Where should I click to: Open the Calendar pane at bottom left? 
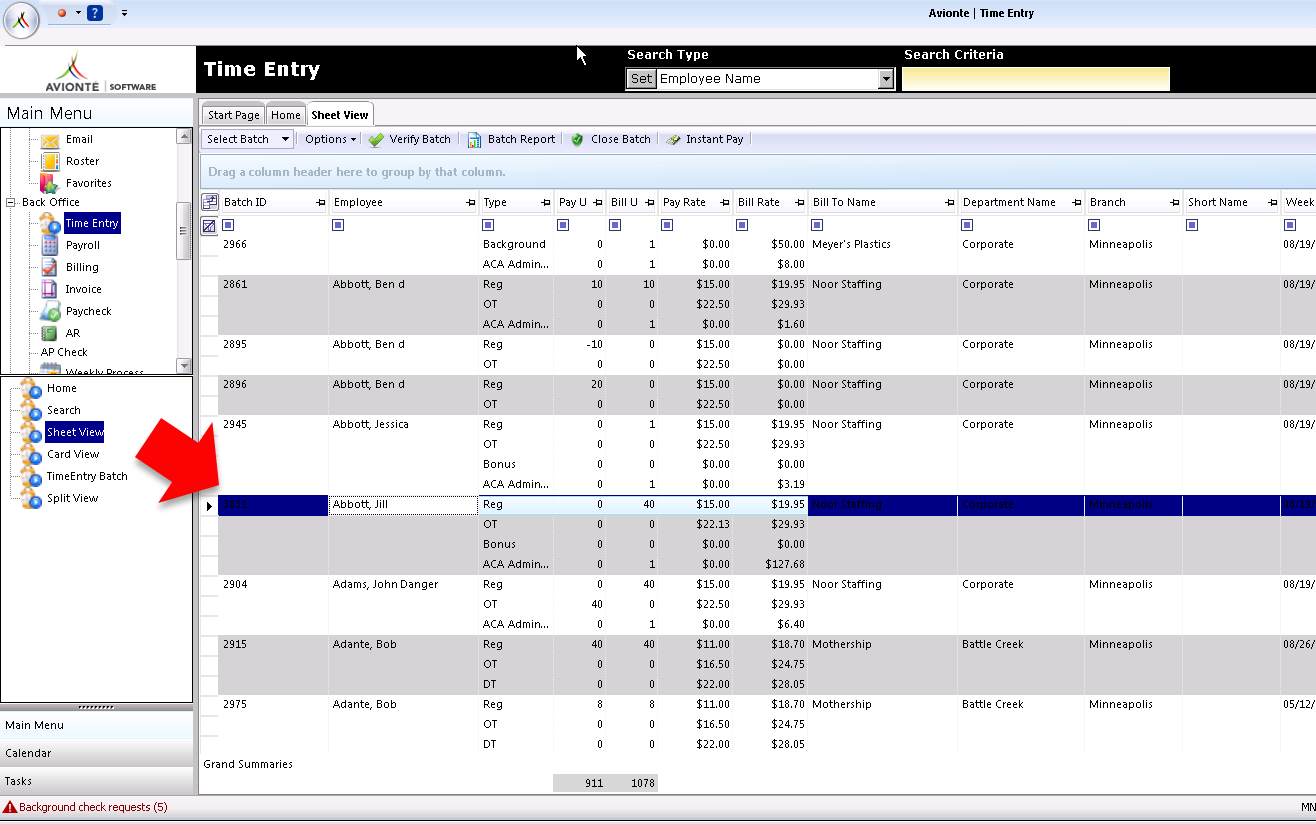coord(96,753)
